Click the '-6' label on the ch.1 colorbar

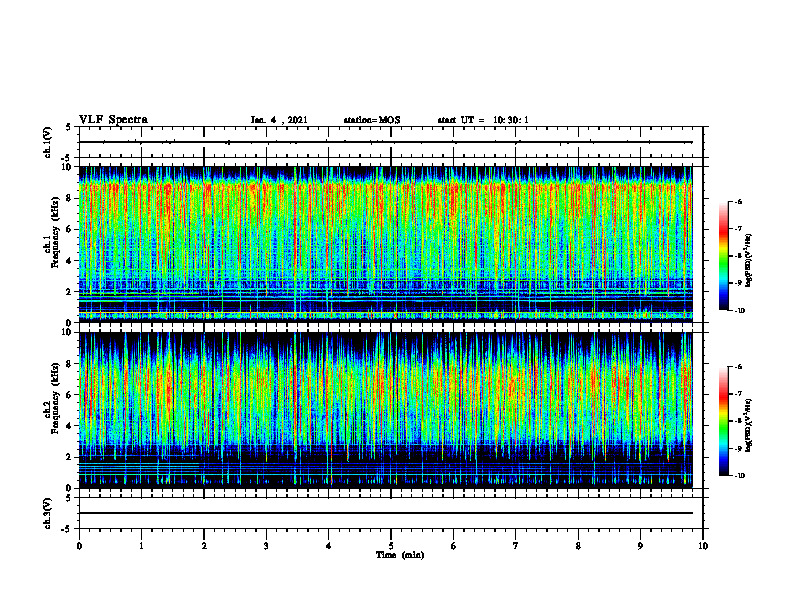coord(738,201)
